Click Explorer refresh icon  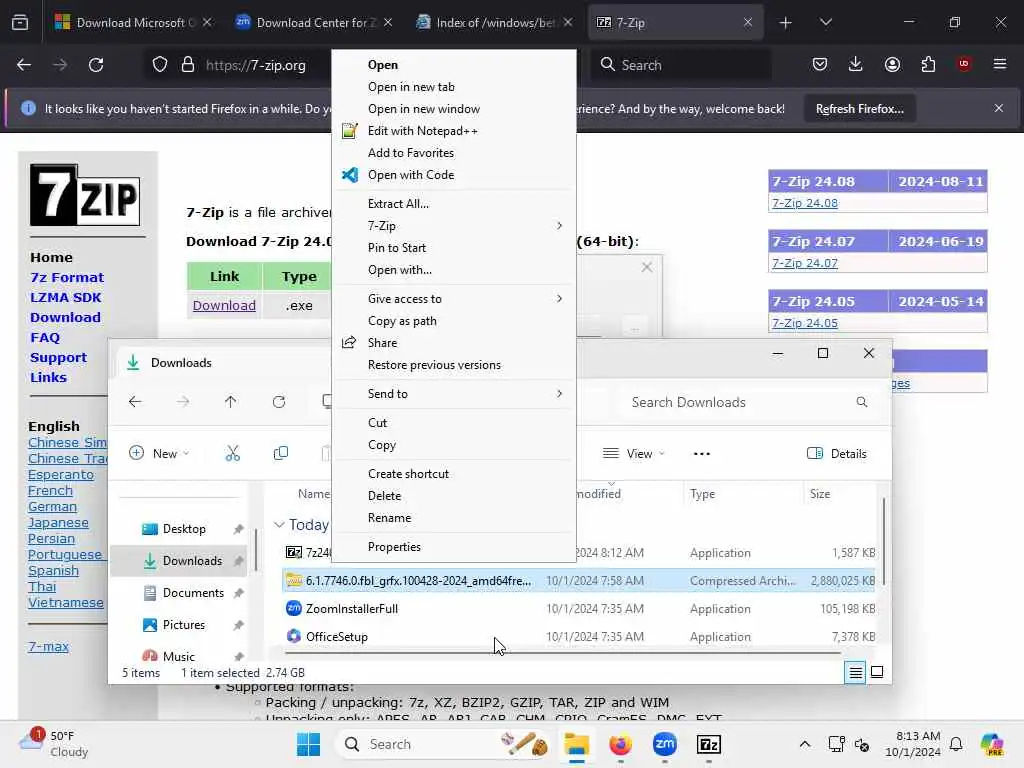point(279,402)
